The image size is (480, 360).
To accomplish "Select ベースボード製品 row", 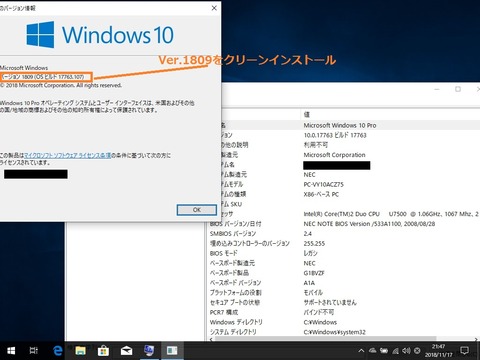I will pos(229,273).
